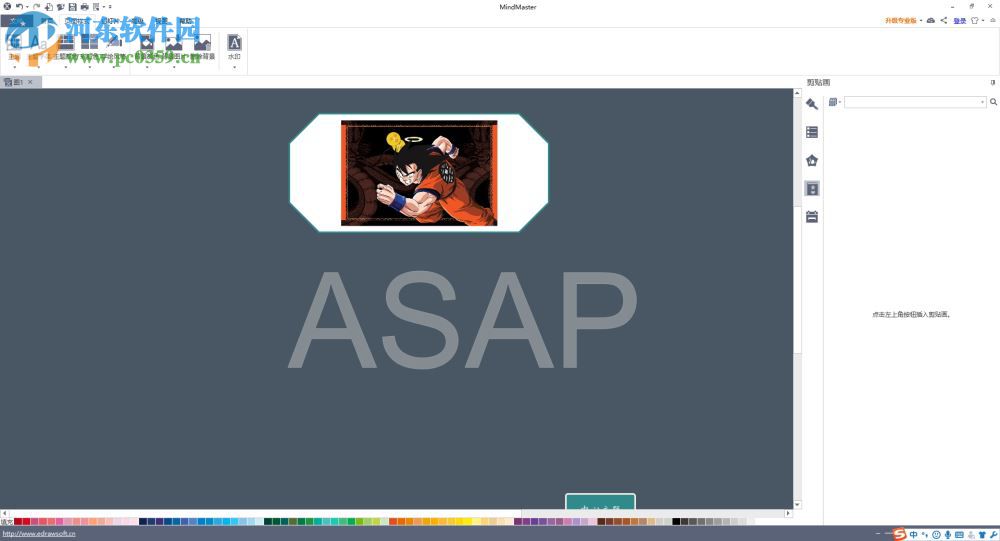Click the Print icon in quick access toolbar
1000x541 pixels.
click(84, 7)
